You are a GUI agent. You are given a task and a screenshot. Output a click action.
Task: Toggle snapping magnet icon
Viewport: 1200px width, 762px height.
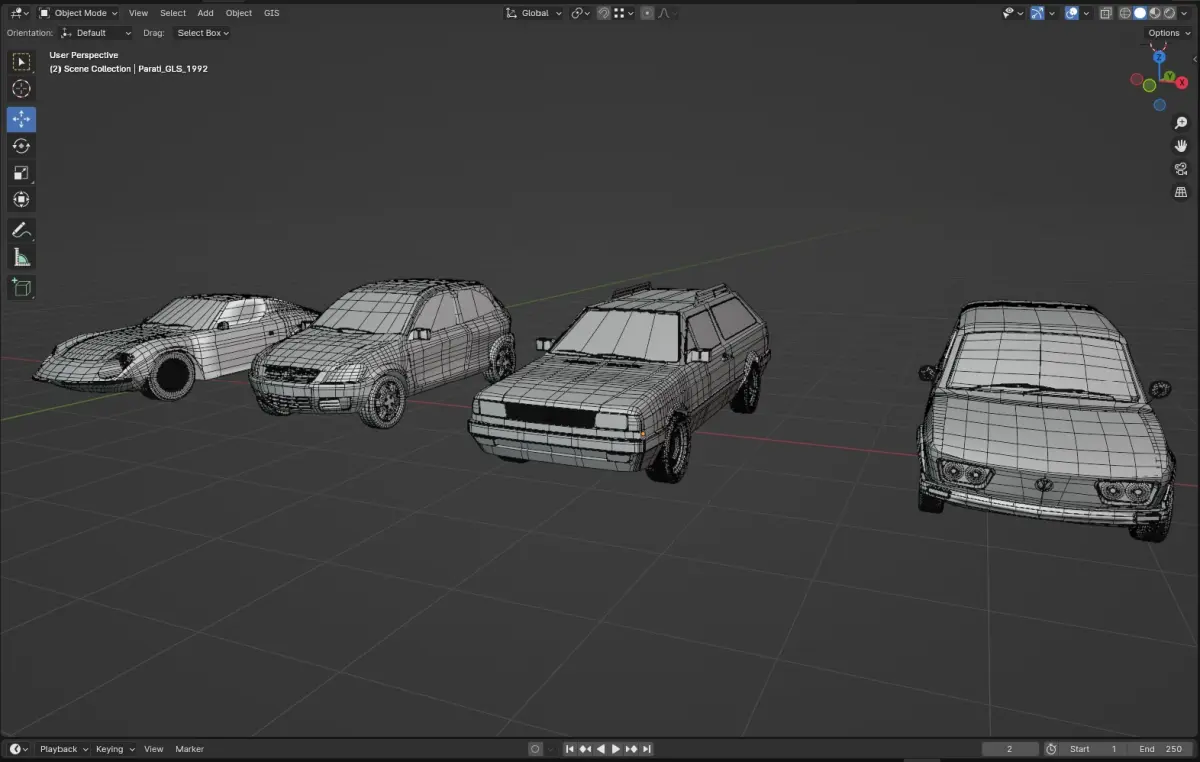point(604,13)
